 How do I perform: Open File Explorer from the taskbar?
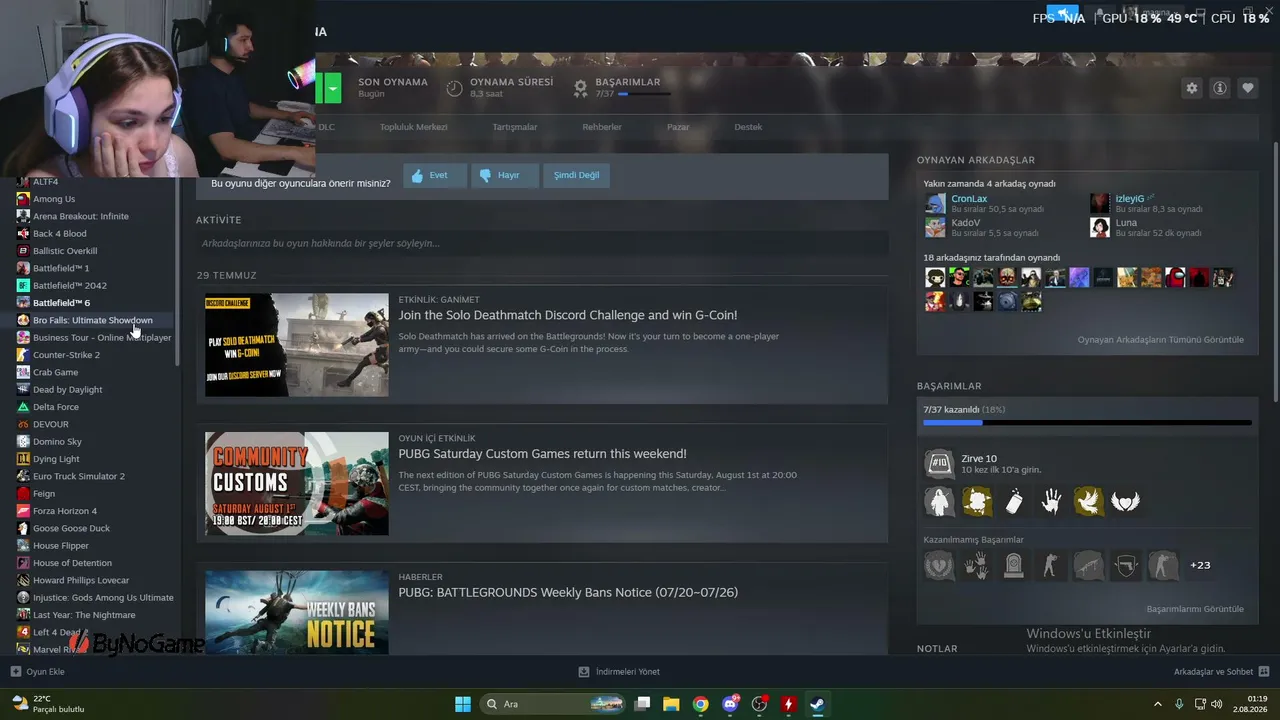click(671, 704)
